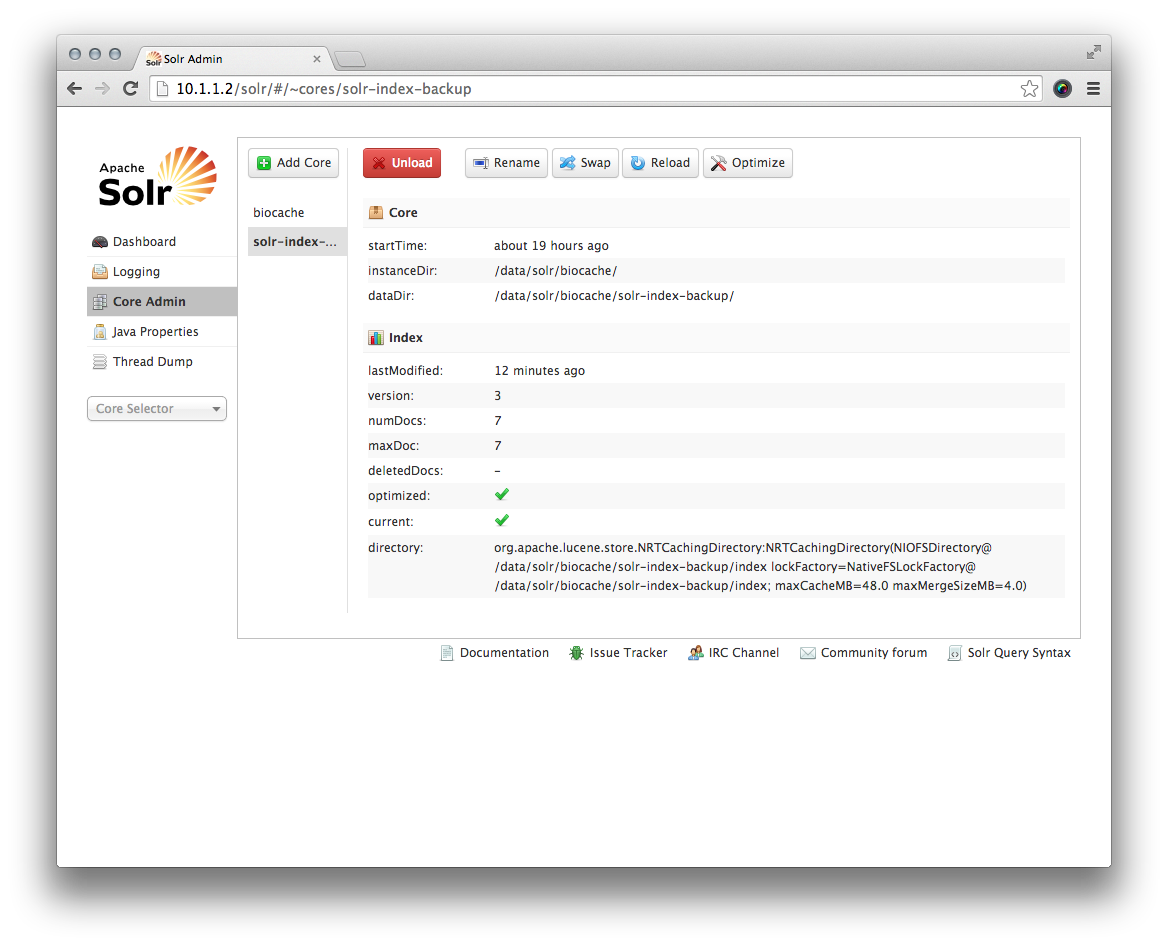Click the Issue Tracker bug icon
Screen dimensions: 1168x946
[x=577, y=653]
